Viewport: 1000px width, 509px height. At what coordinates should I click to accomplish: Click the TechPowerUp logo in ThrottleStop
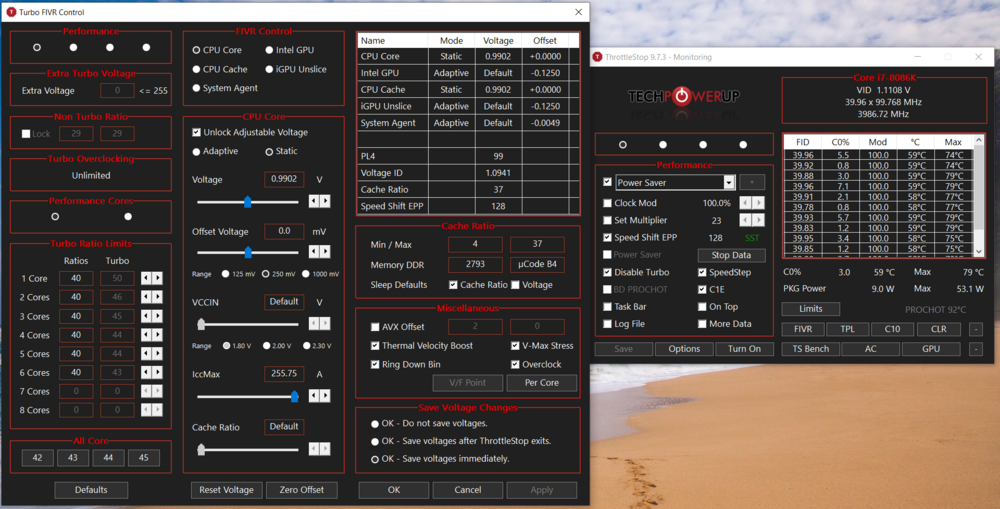click(x=683, y=96)
